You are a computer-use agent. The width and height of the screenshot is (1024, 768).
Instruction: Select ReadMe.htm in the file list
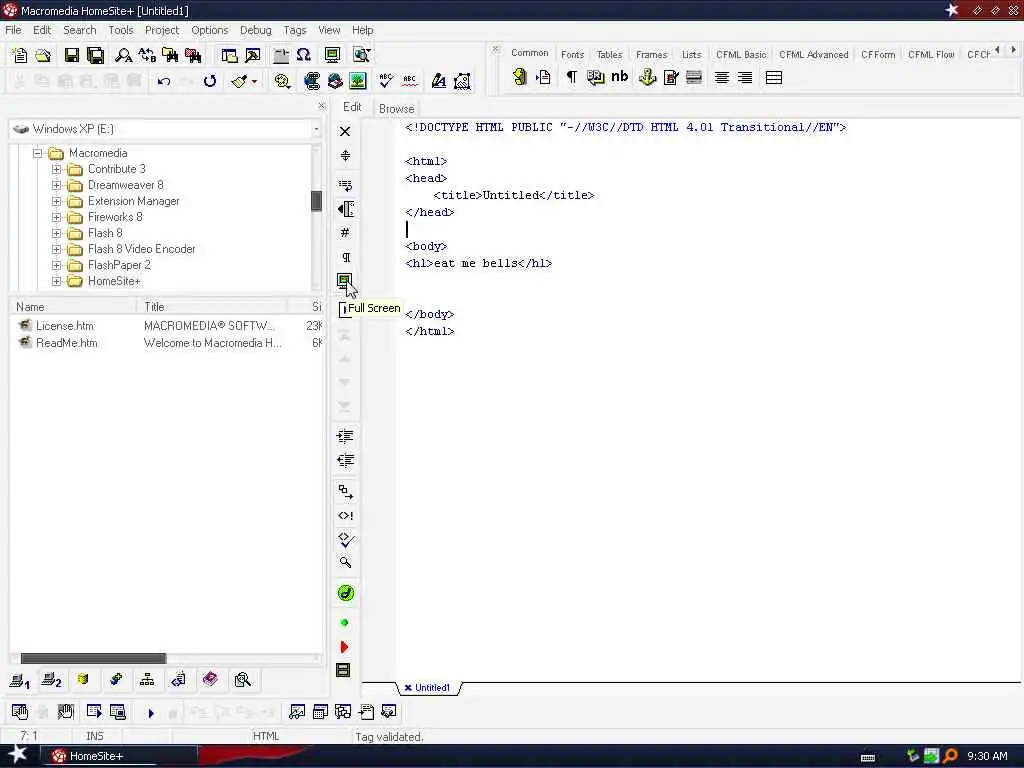click(67, 343)
